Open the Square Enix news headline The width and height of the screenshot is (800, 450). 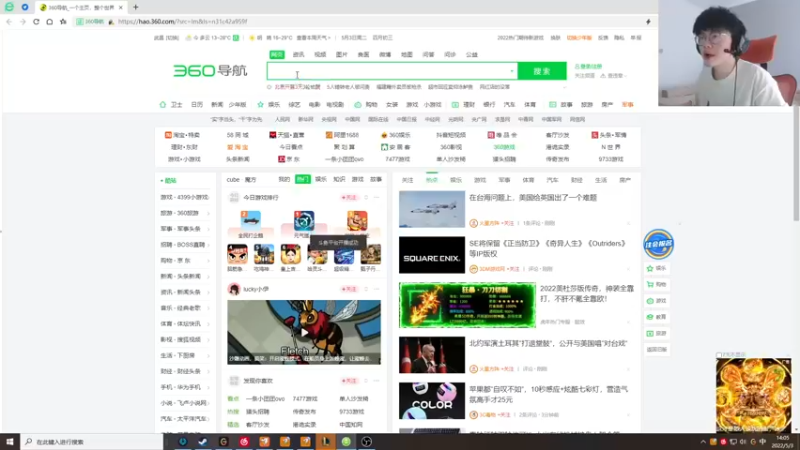coord(547,248)
